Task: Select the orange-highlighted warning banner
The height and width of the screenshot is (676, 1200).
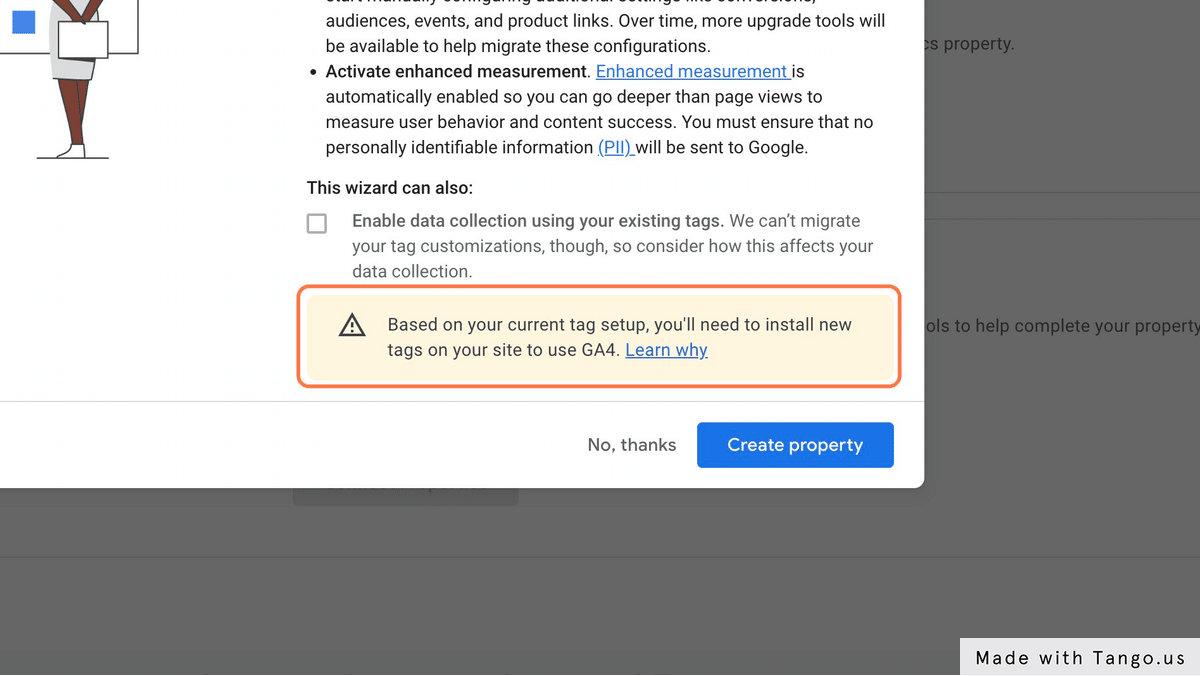Action: [598, 337]
